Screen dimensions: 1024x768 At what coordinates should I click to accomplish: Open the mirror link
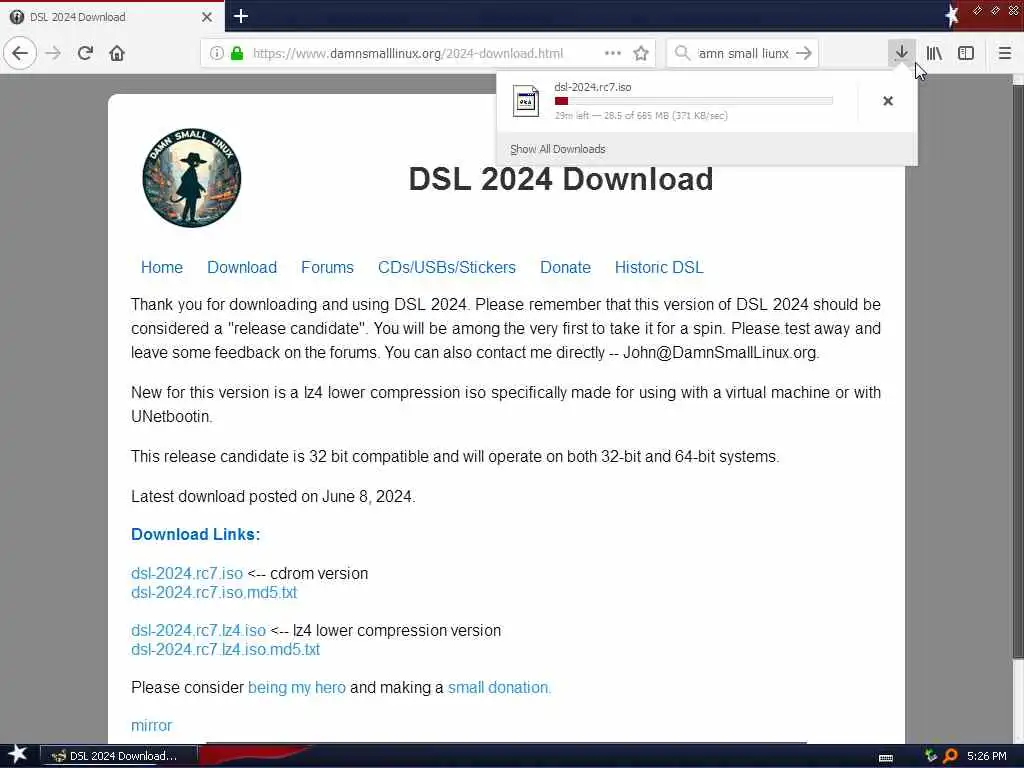[x=151, y=726]
